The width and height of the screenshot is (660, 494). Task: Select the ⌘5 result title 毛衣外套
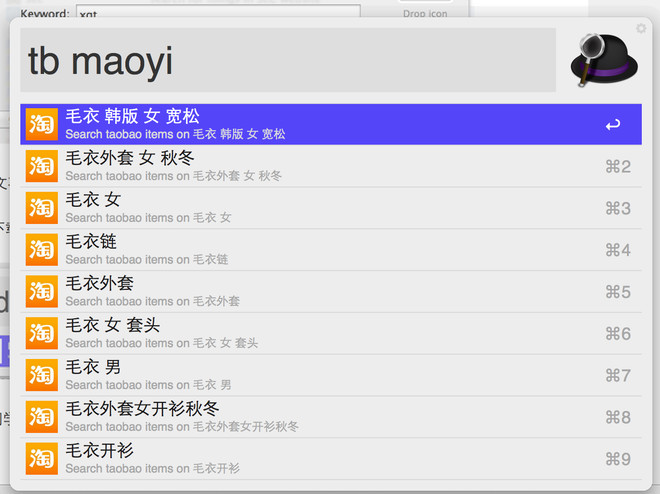coord(100,283)
